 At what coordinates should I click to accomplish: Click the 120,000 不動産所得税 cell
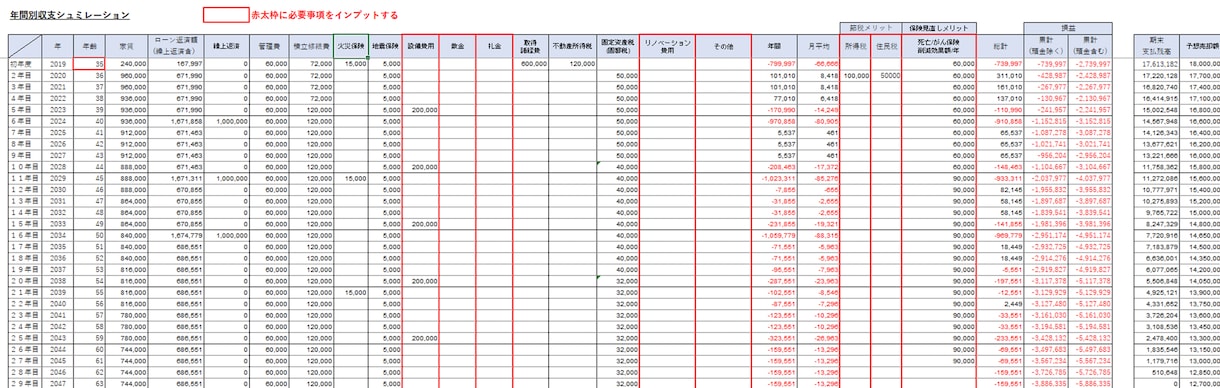pos(573,63)
